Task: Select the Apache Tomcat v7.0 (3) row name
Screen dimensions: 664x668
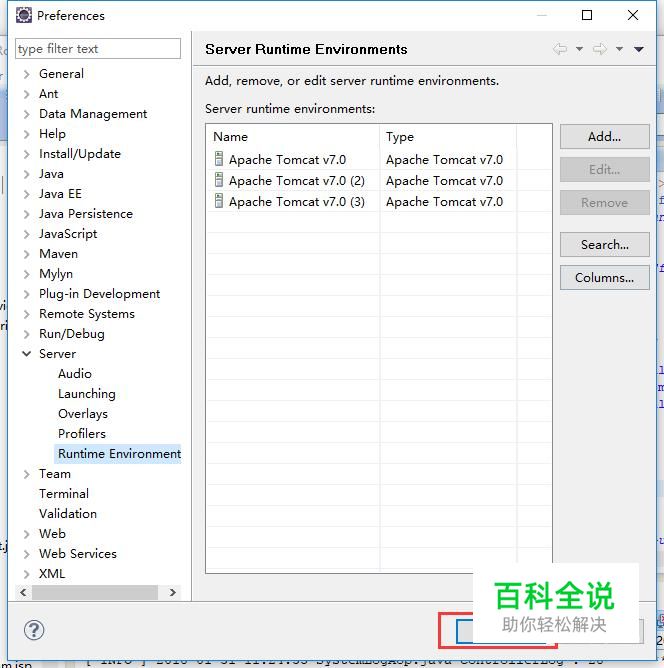Action: coord(296,202)
